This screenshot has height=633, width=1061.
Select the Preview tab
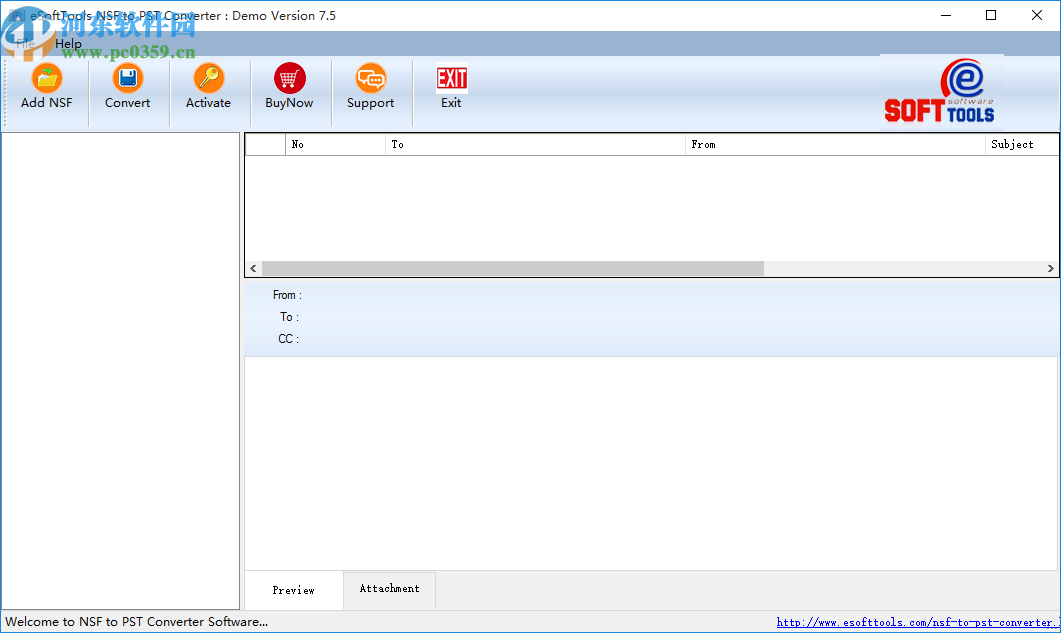tap(292, 590)
